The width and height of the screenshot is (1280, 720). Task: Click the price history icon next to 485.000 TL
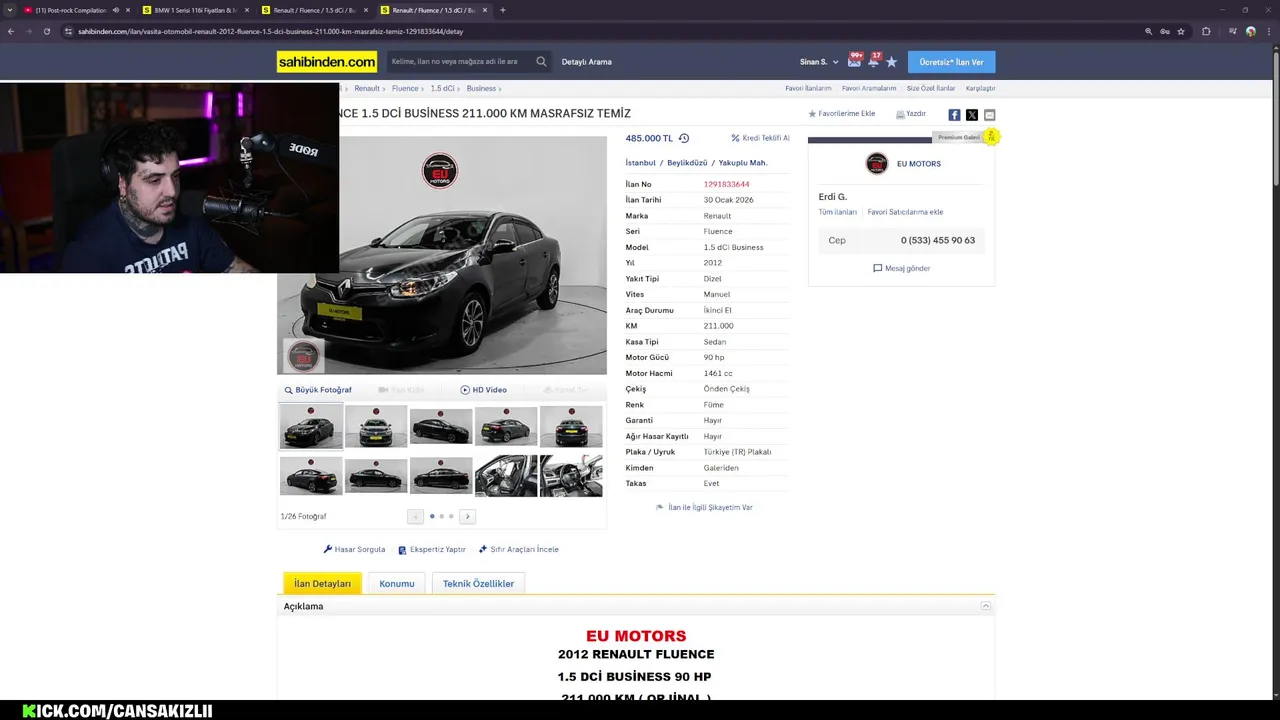684,138
